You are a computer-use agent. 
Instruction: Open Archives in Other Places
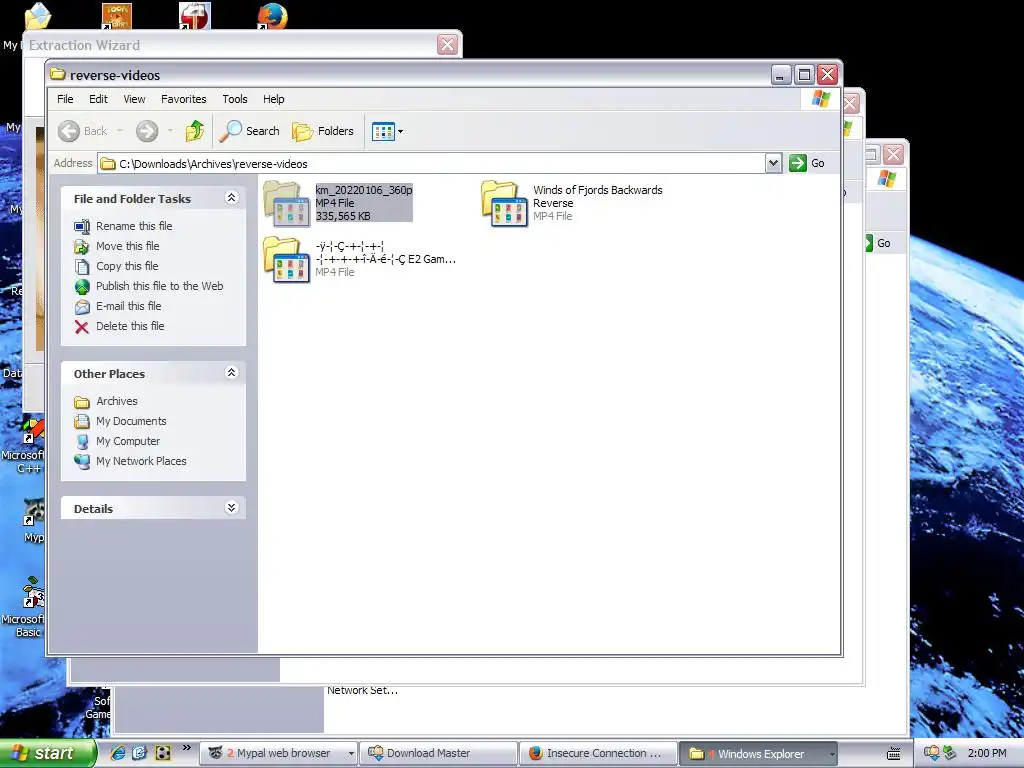tap(116, 401)
